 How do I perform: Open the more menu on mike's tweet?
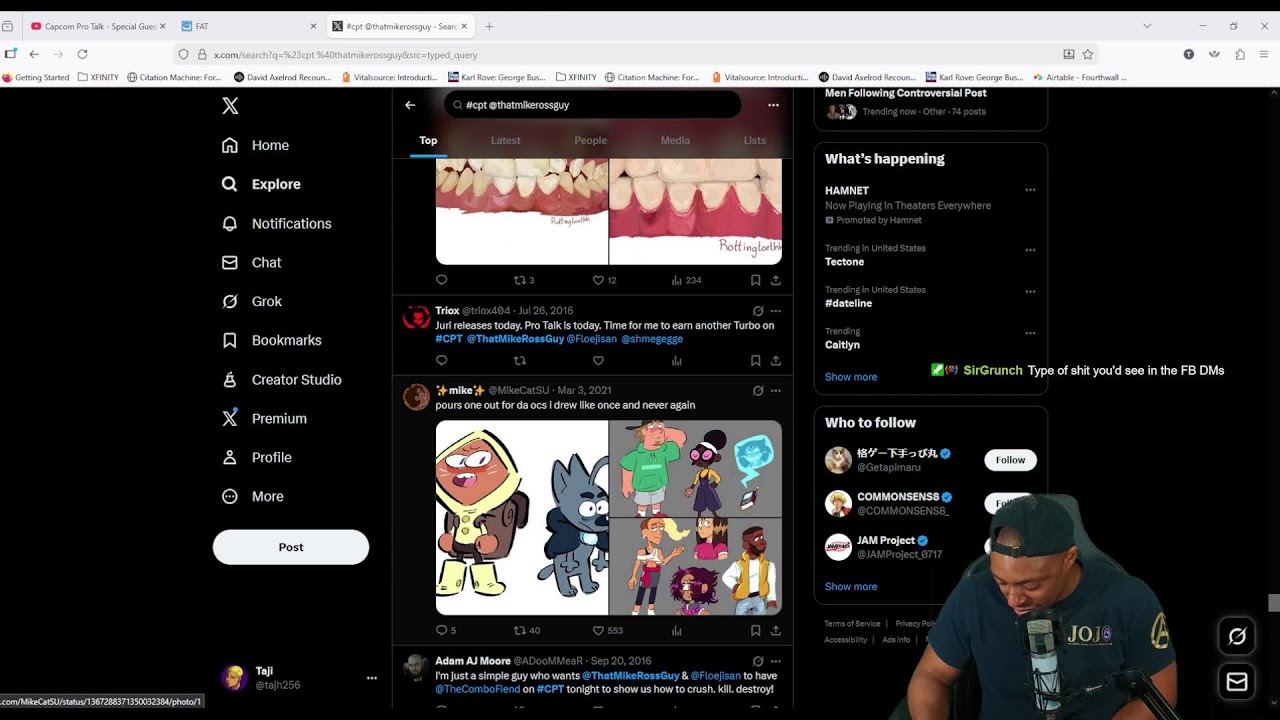point(776,391)
